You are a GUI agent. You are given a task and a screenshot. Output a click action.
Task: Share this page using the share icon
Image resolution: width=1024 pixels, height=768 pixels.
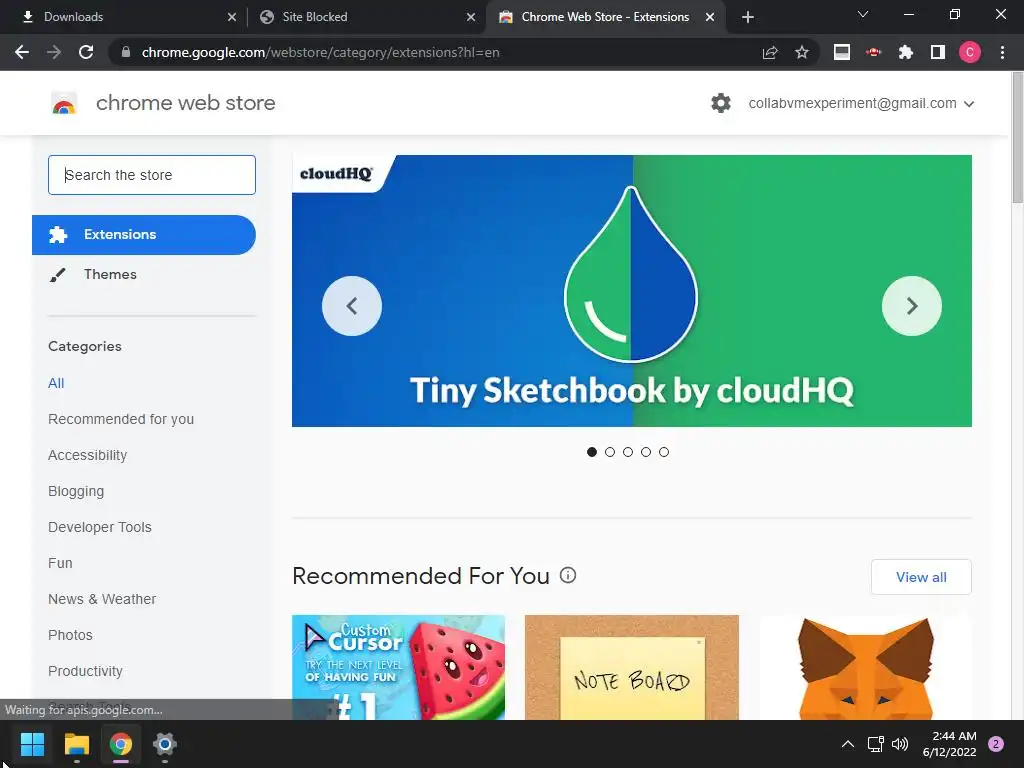770,52
